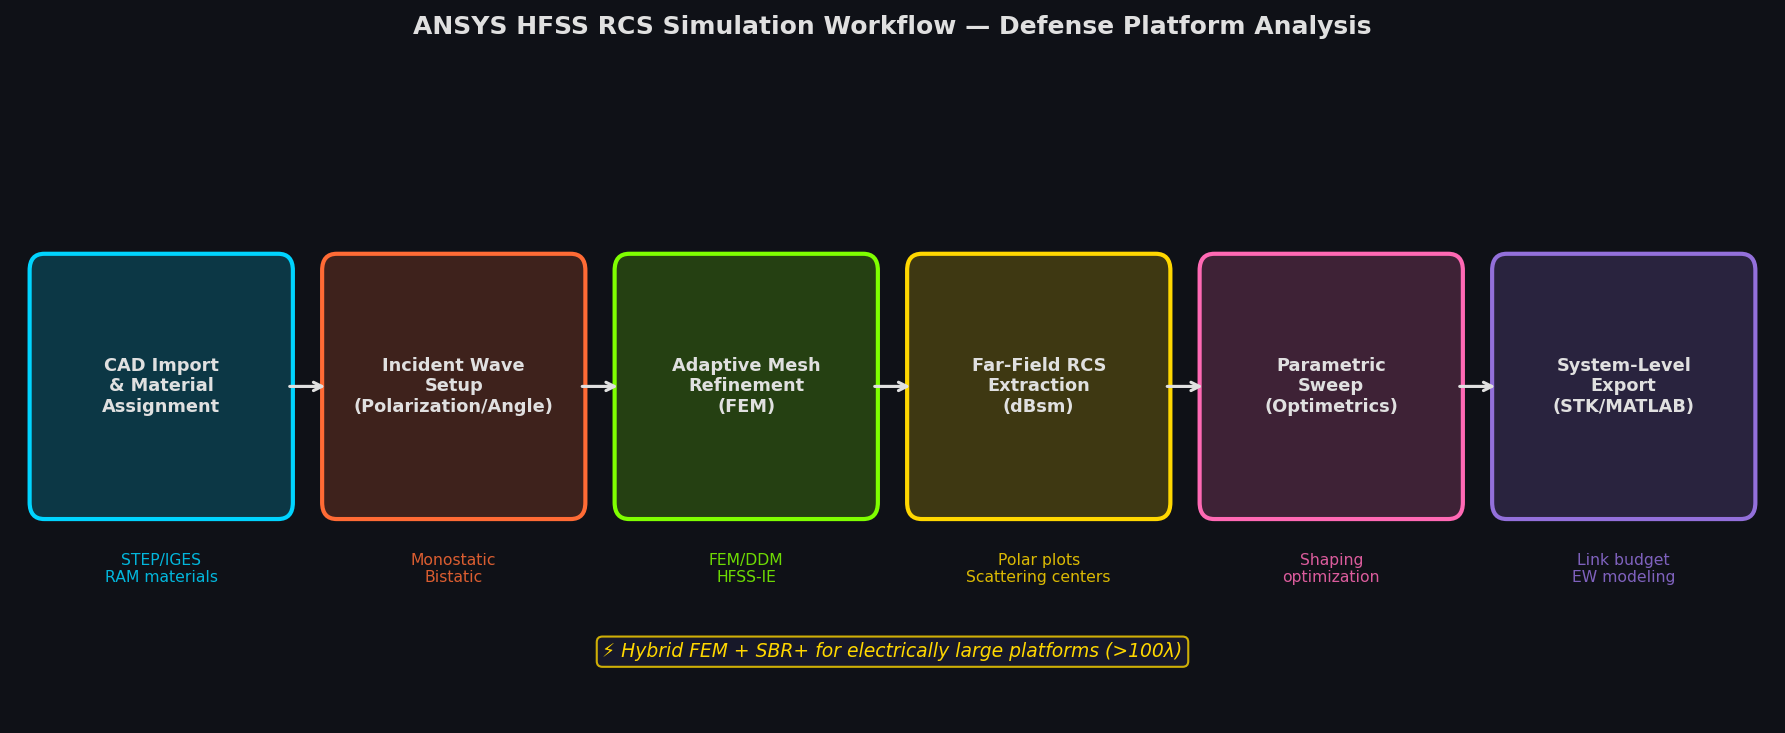The image size is (1785, 733).
Task: Click the FEM/DDM HFSS-IE caption
Action: (746, 569)
